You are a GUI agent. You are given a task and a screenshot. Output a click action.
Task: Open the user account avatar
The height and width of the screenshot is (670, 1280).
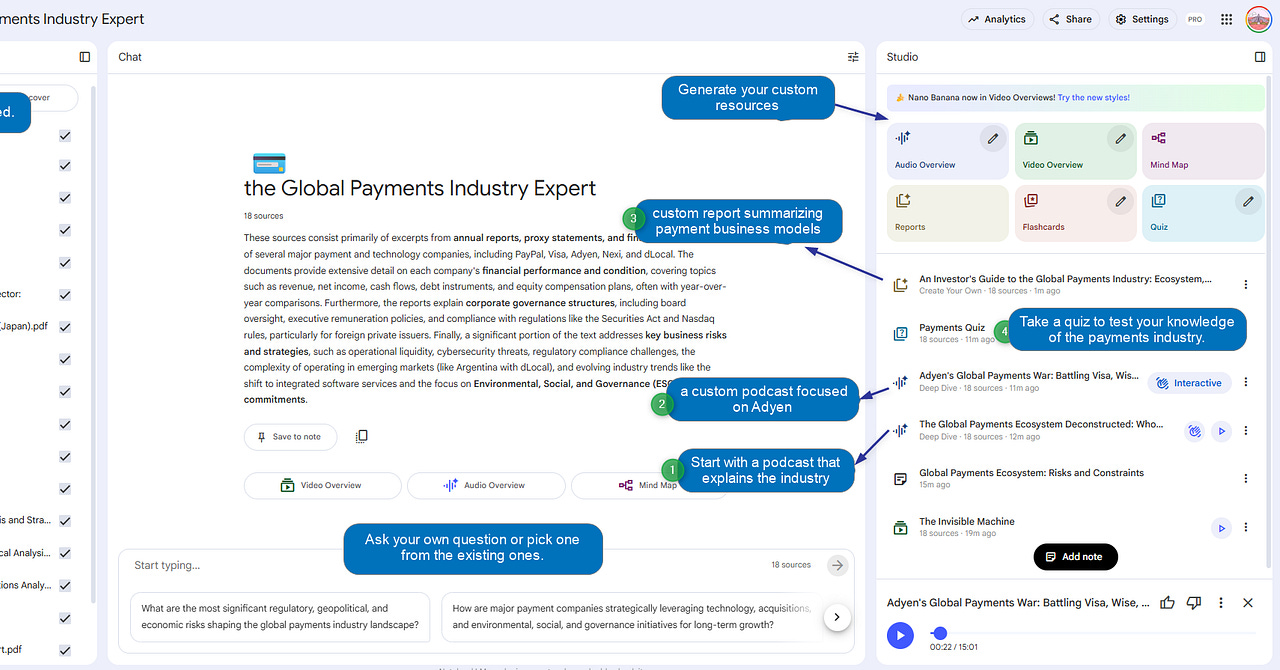[x=1258, y=19]
